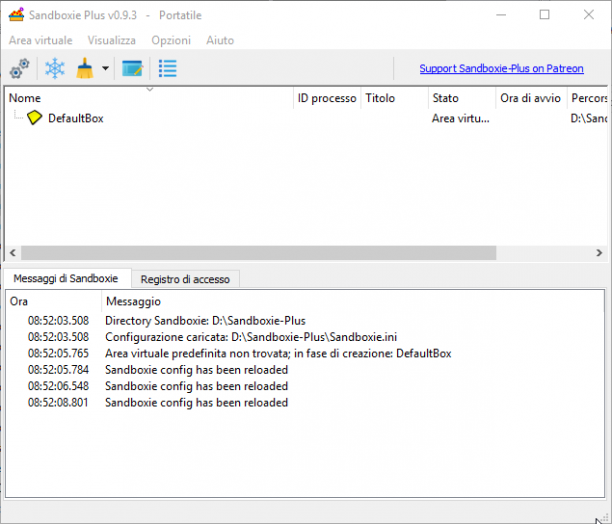612x524 pixels.
Task: Select the 08:52:05.784 config reloaded message
Action: click(305, 370)
